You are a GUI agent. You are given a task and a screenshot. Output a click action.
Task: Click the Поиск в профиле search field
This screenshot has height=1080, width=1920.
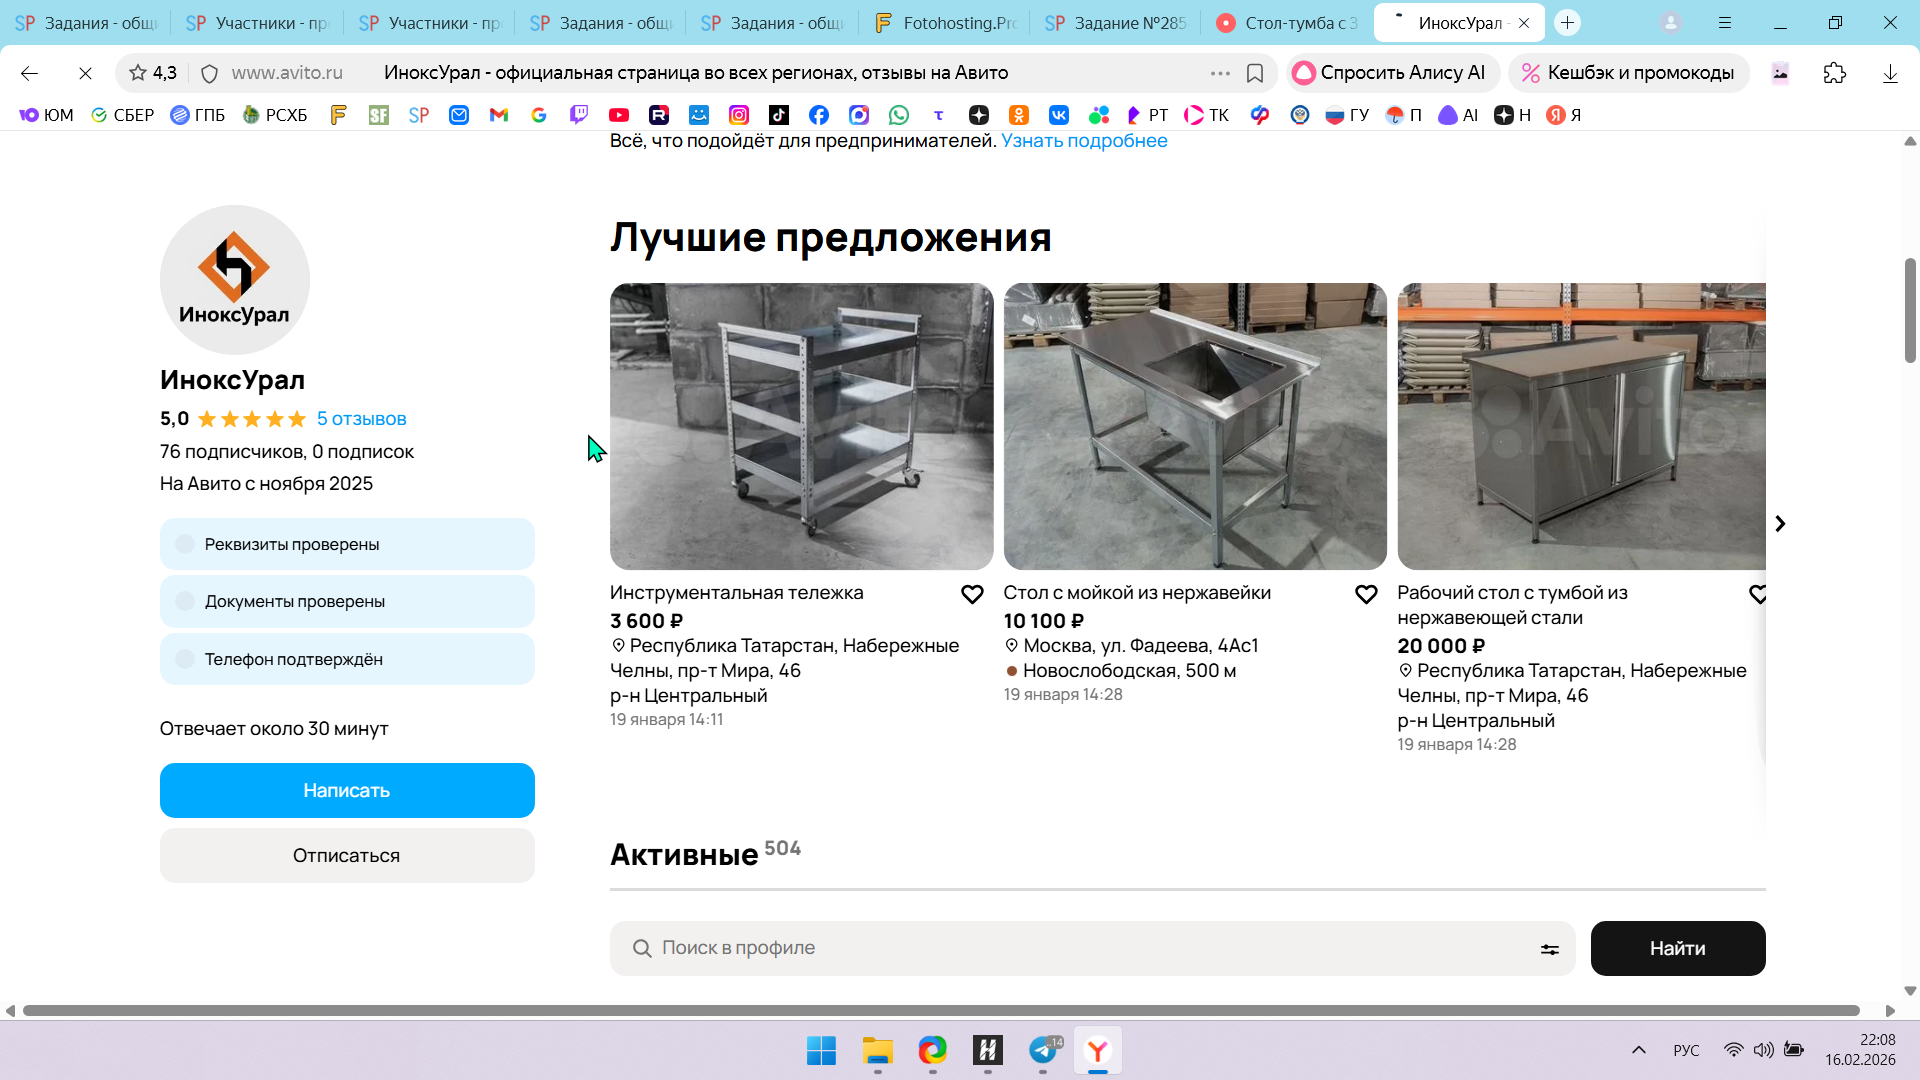click(1090, 948)
